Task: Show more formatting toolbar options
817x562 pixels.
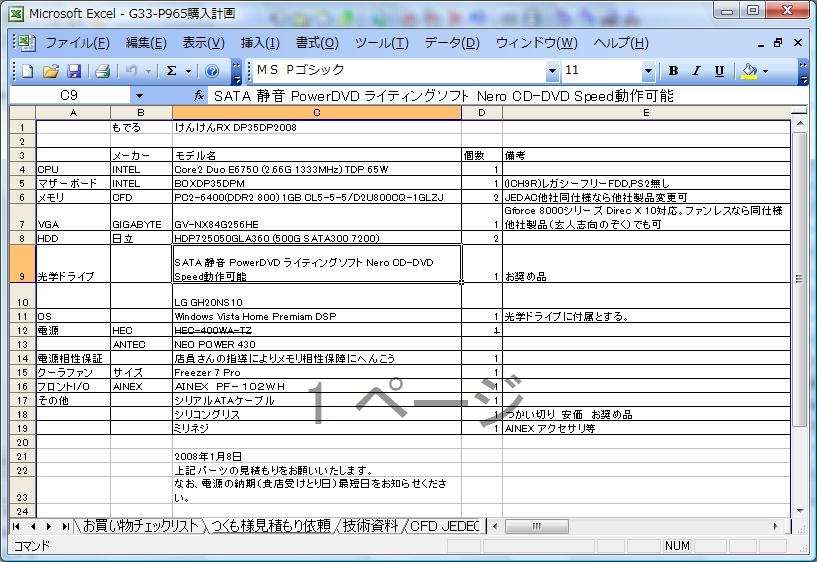Action: coord(803,72)
